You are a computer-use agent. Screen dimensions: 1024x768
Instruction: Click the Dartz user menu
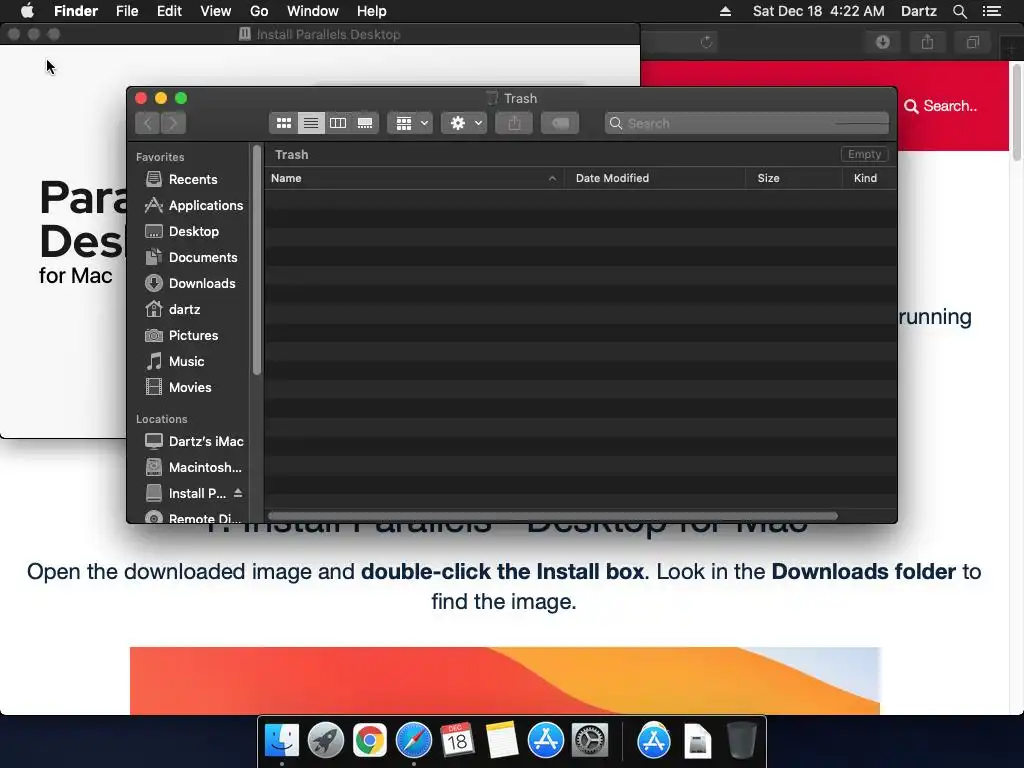919,11
